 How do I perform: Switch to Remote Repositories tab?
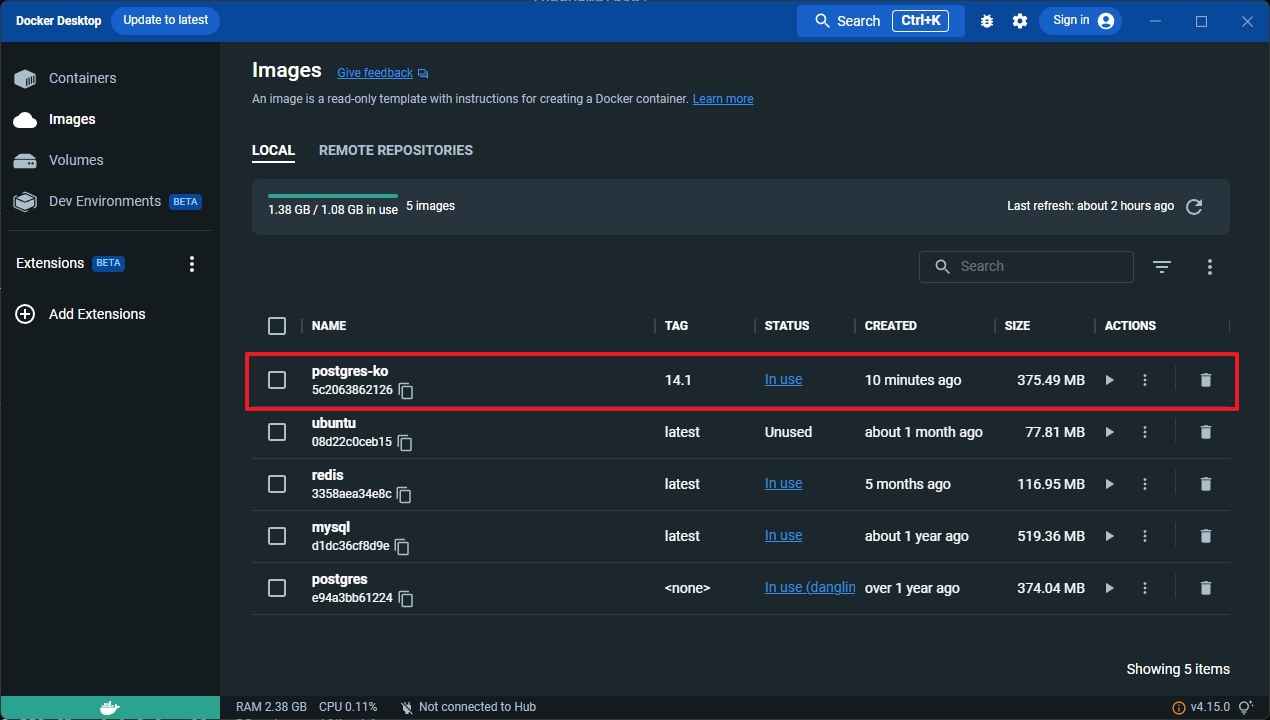396,151
